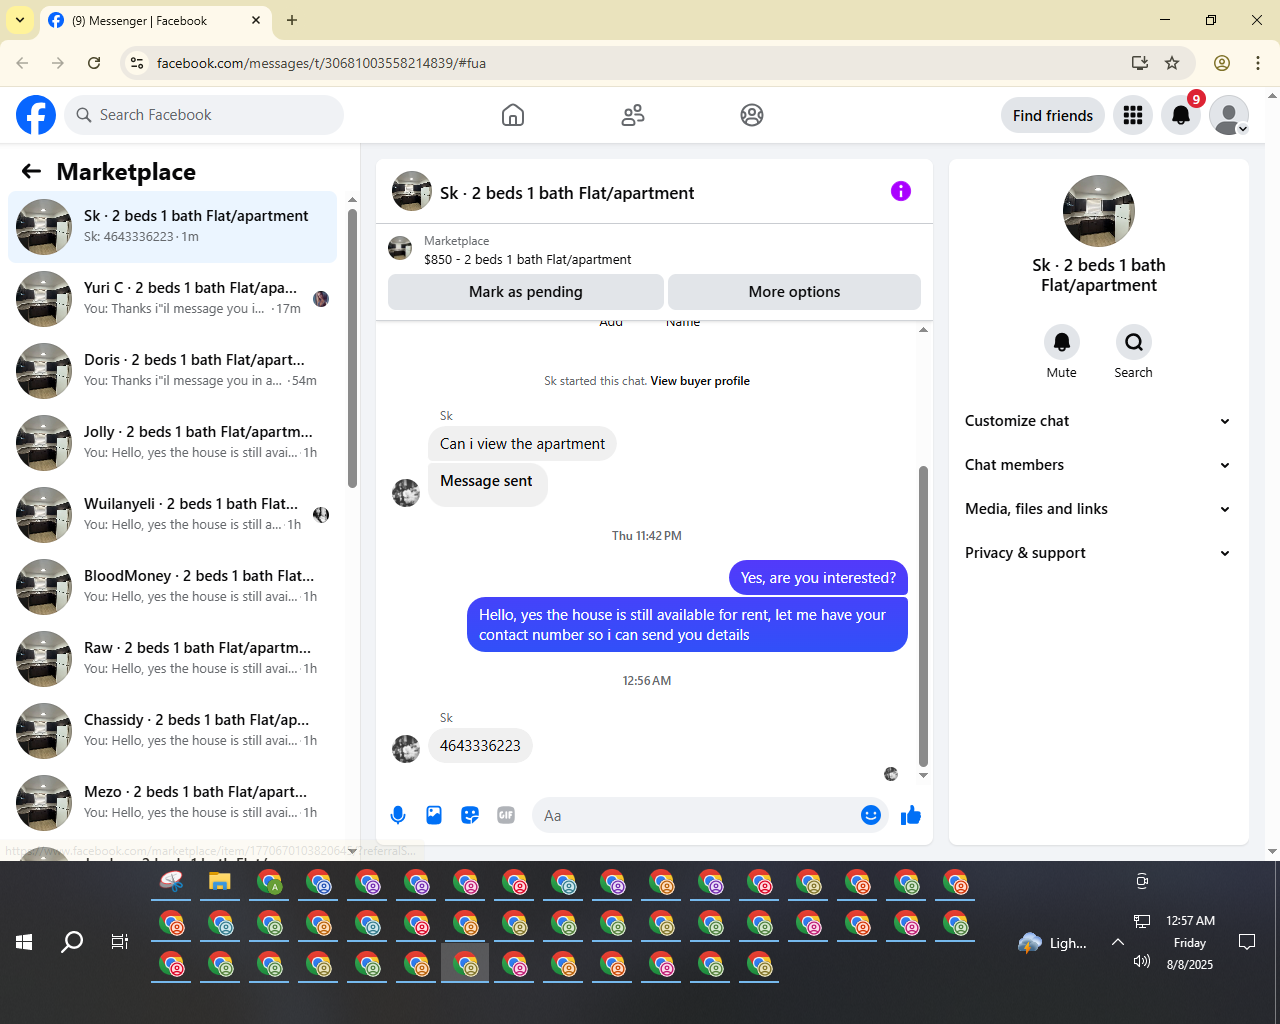
Task: Open Chrome profile icon
Action: [x=1222, y=63]
